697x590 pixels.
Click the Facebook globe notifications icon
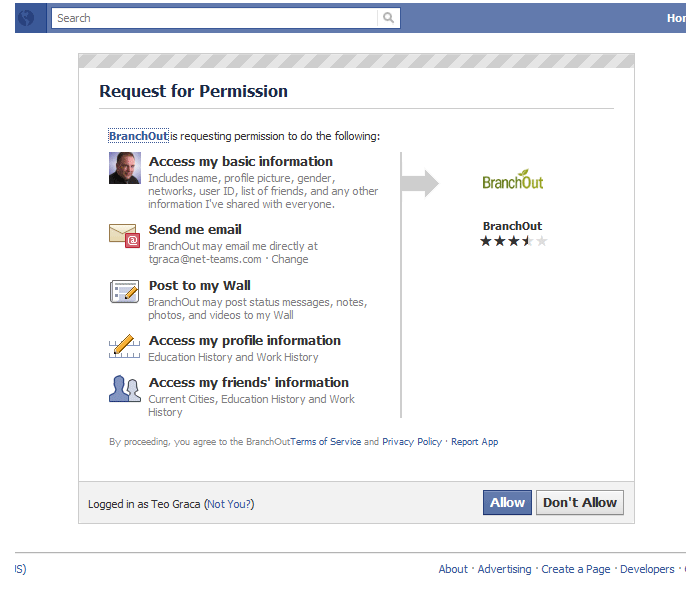tap(26, 18)
